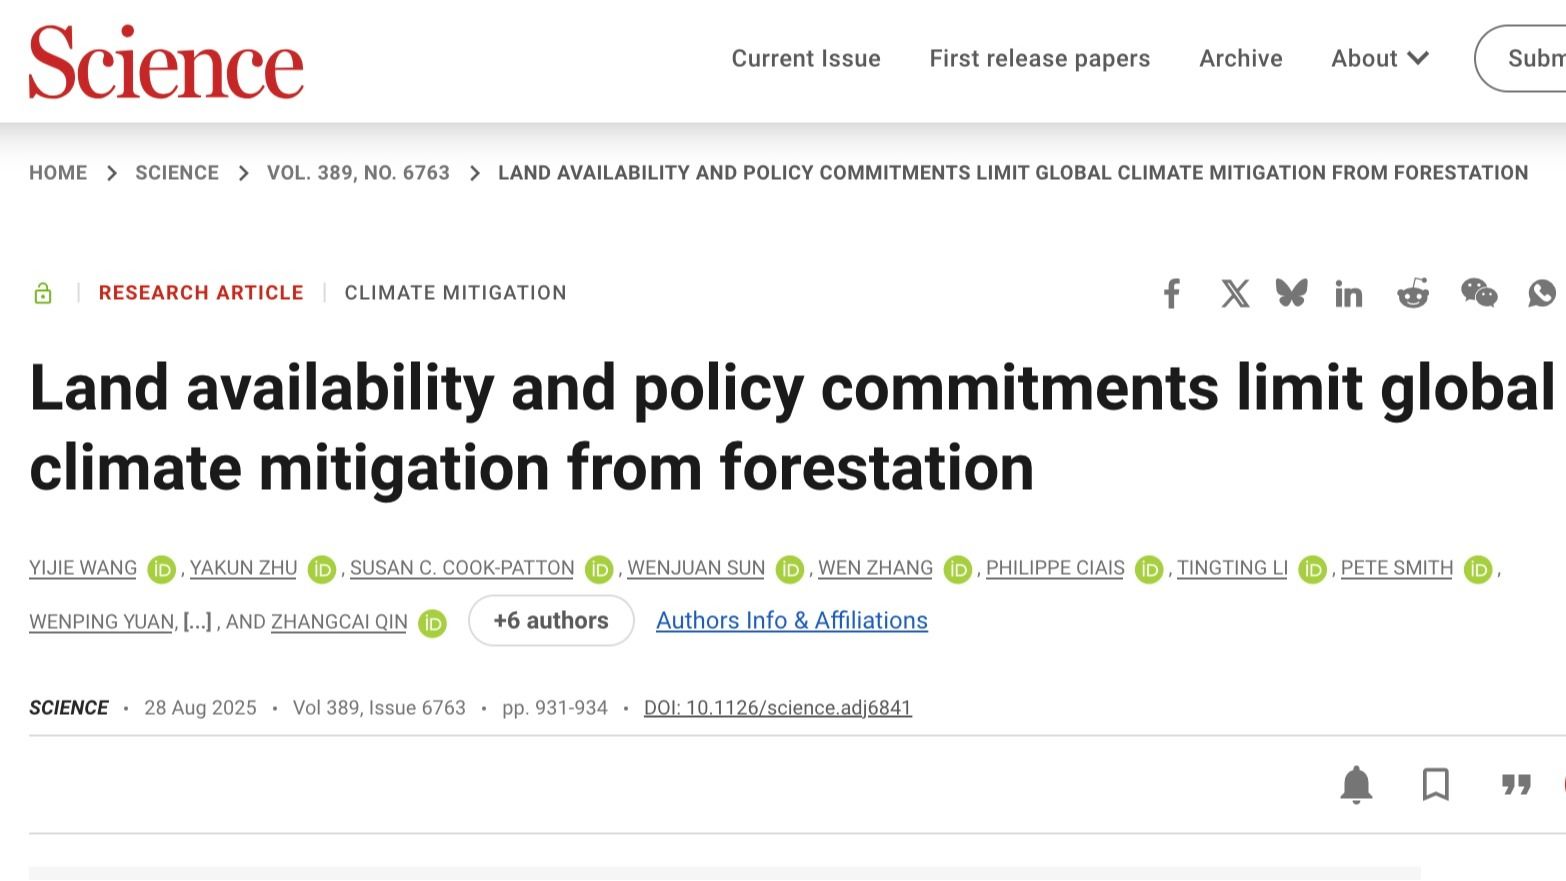Image resolution: width=1566 pixels, height=881 pixels.
Task: Expand hidden authors ellipsis [...]
Action: click(197, 622)
